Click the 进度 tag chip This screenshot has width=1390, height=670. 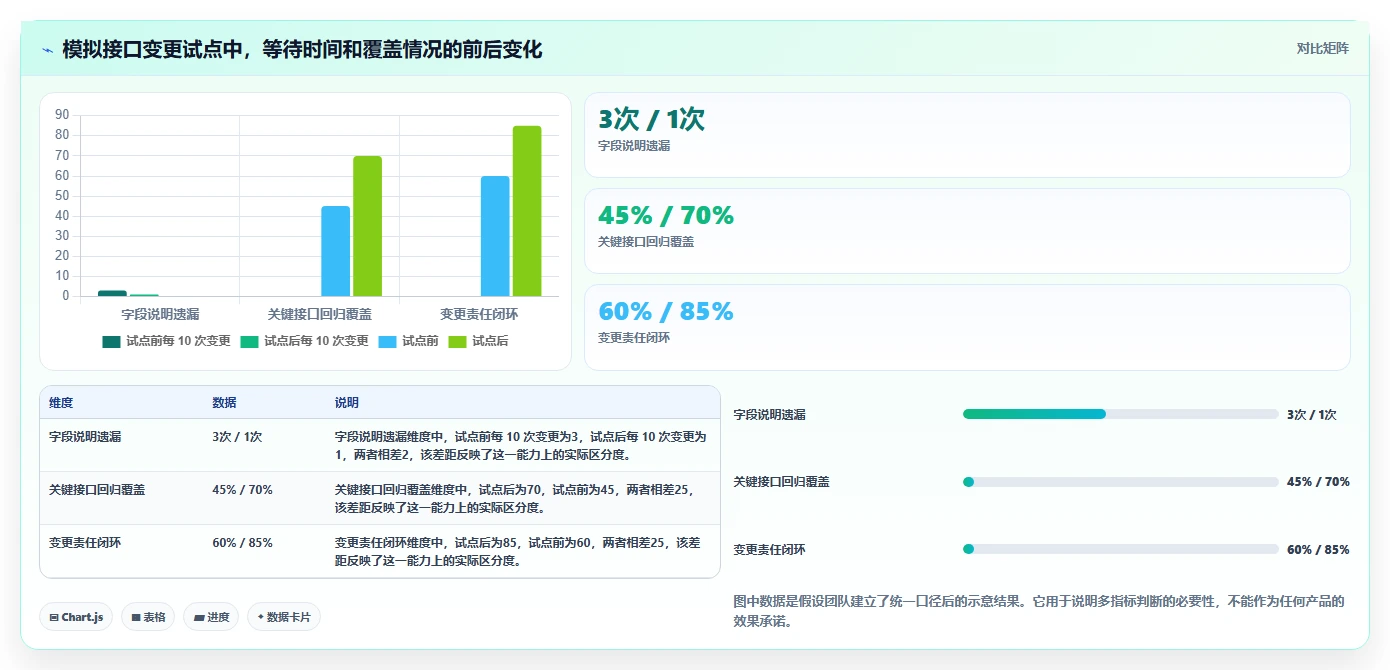tap(212, 617)
